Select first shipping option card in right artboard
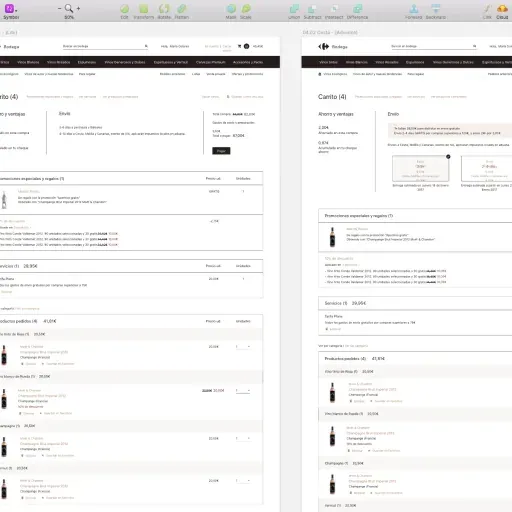 (x=421, y=168)
